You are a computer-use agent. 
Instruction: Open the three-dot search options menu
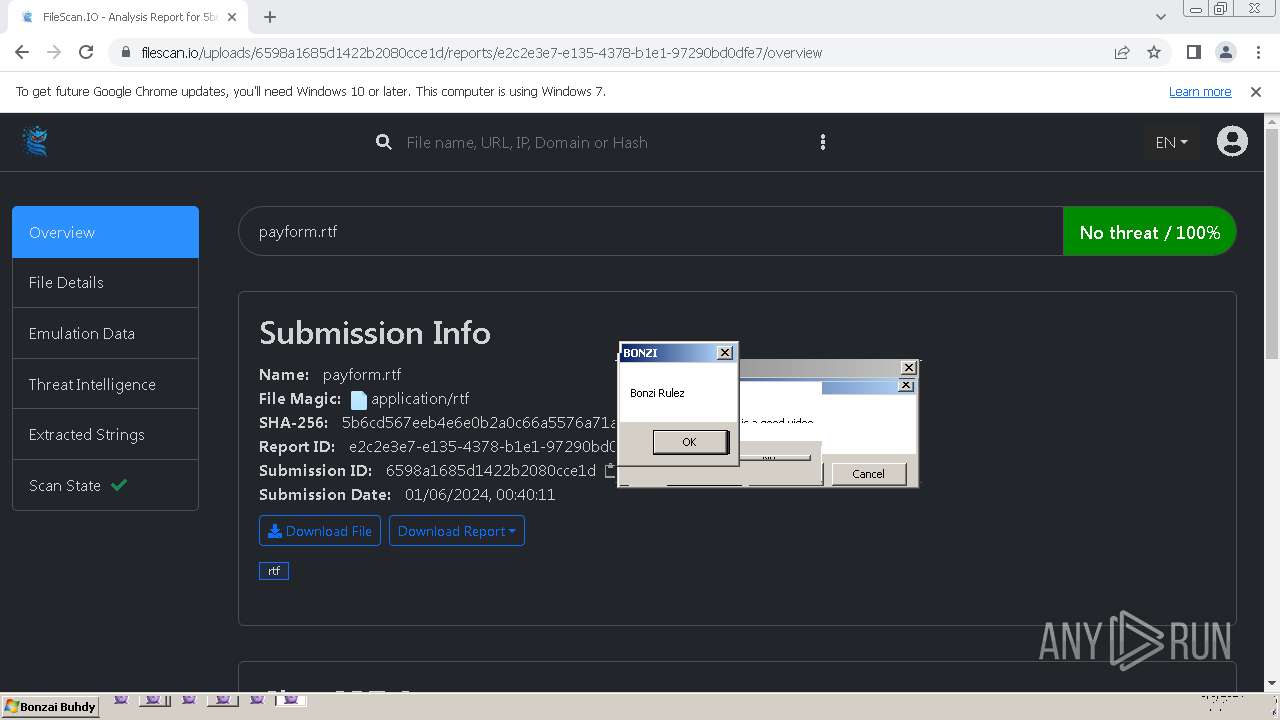(823, 142)
